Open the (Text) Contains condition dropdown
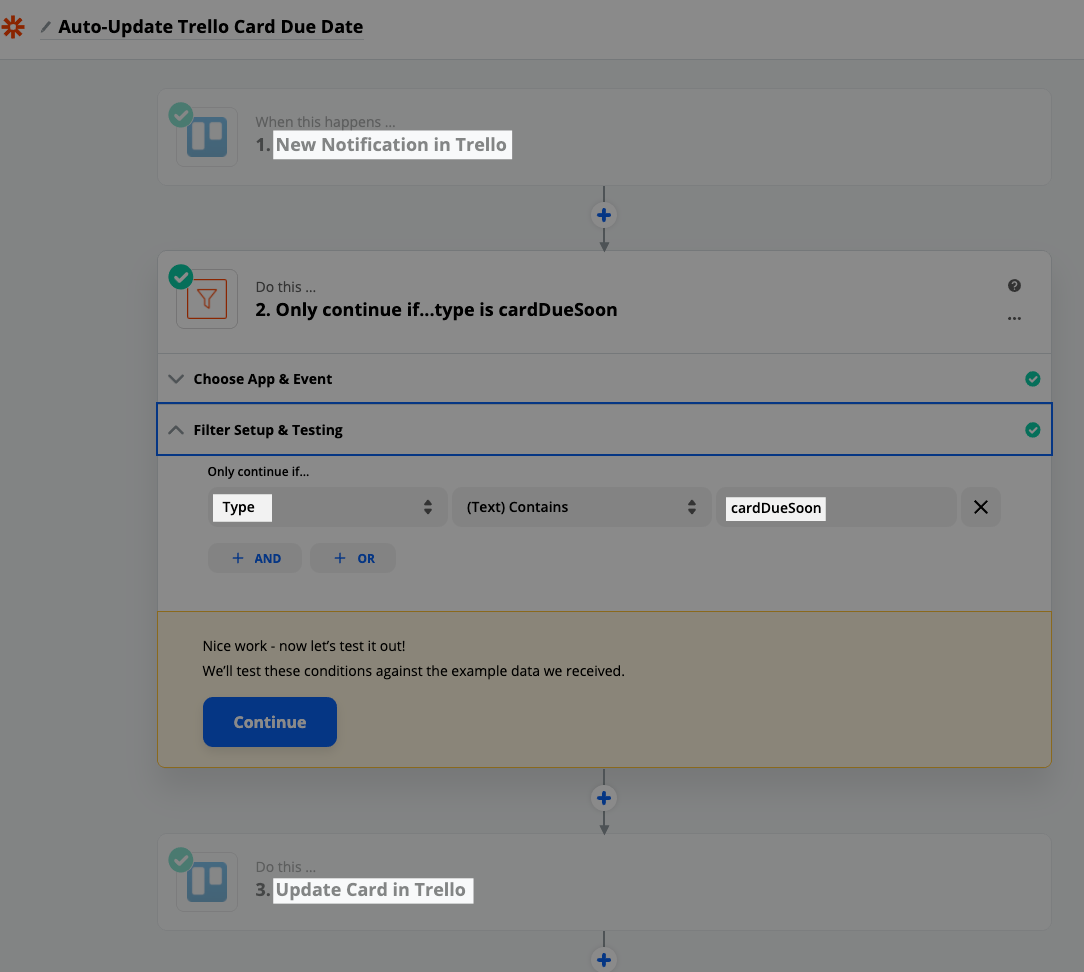Image resolution: width=1084 pixels, height=972 pixels. [581, 507]
